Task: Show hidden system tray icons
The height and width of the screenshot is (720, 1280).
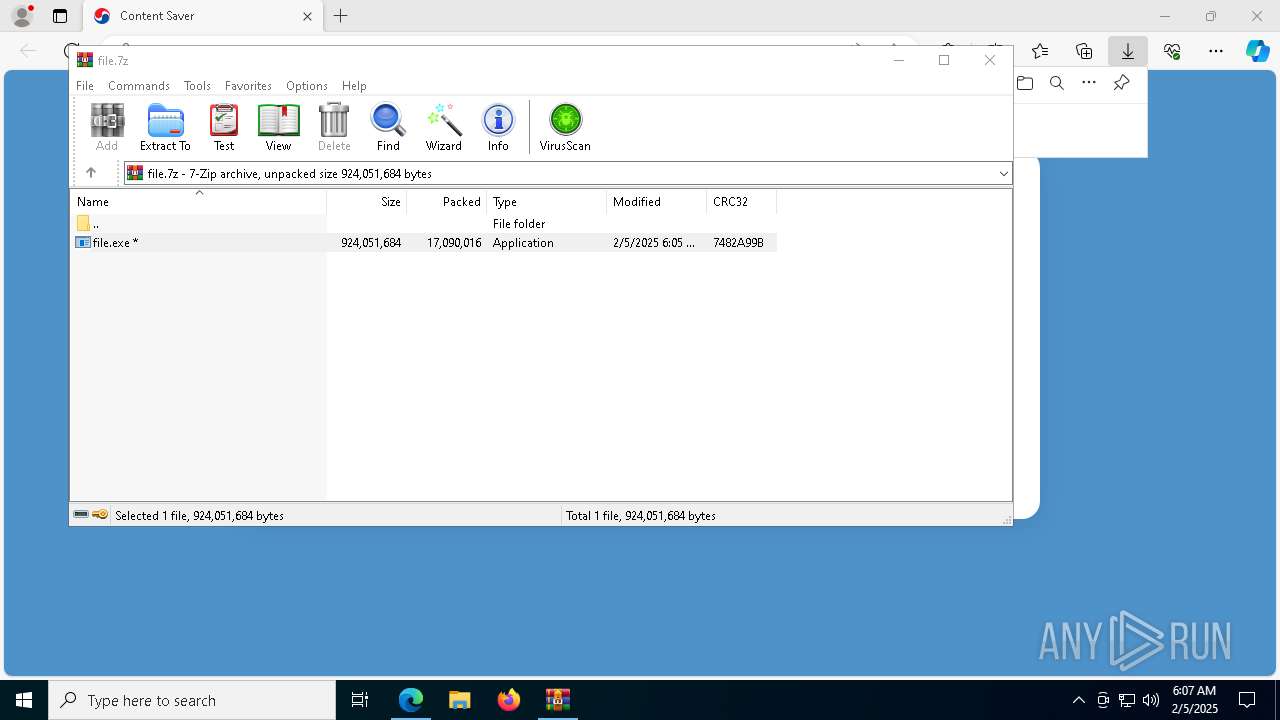Action: [x=1078, y=700]
